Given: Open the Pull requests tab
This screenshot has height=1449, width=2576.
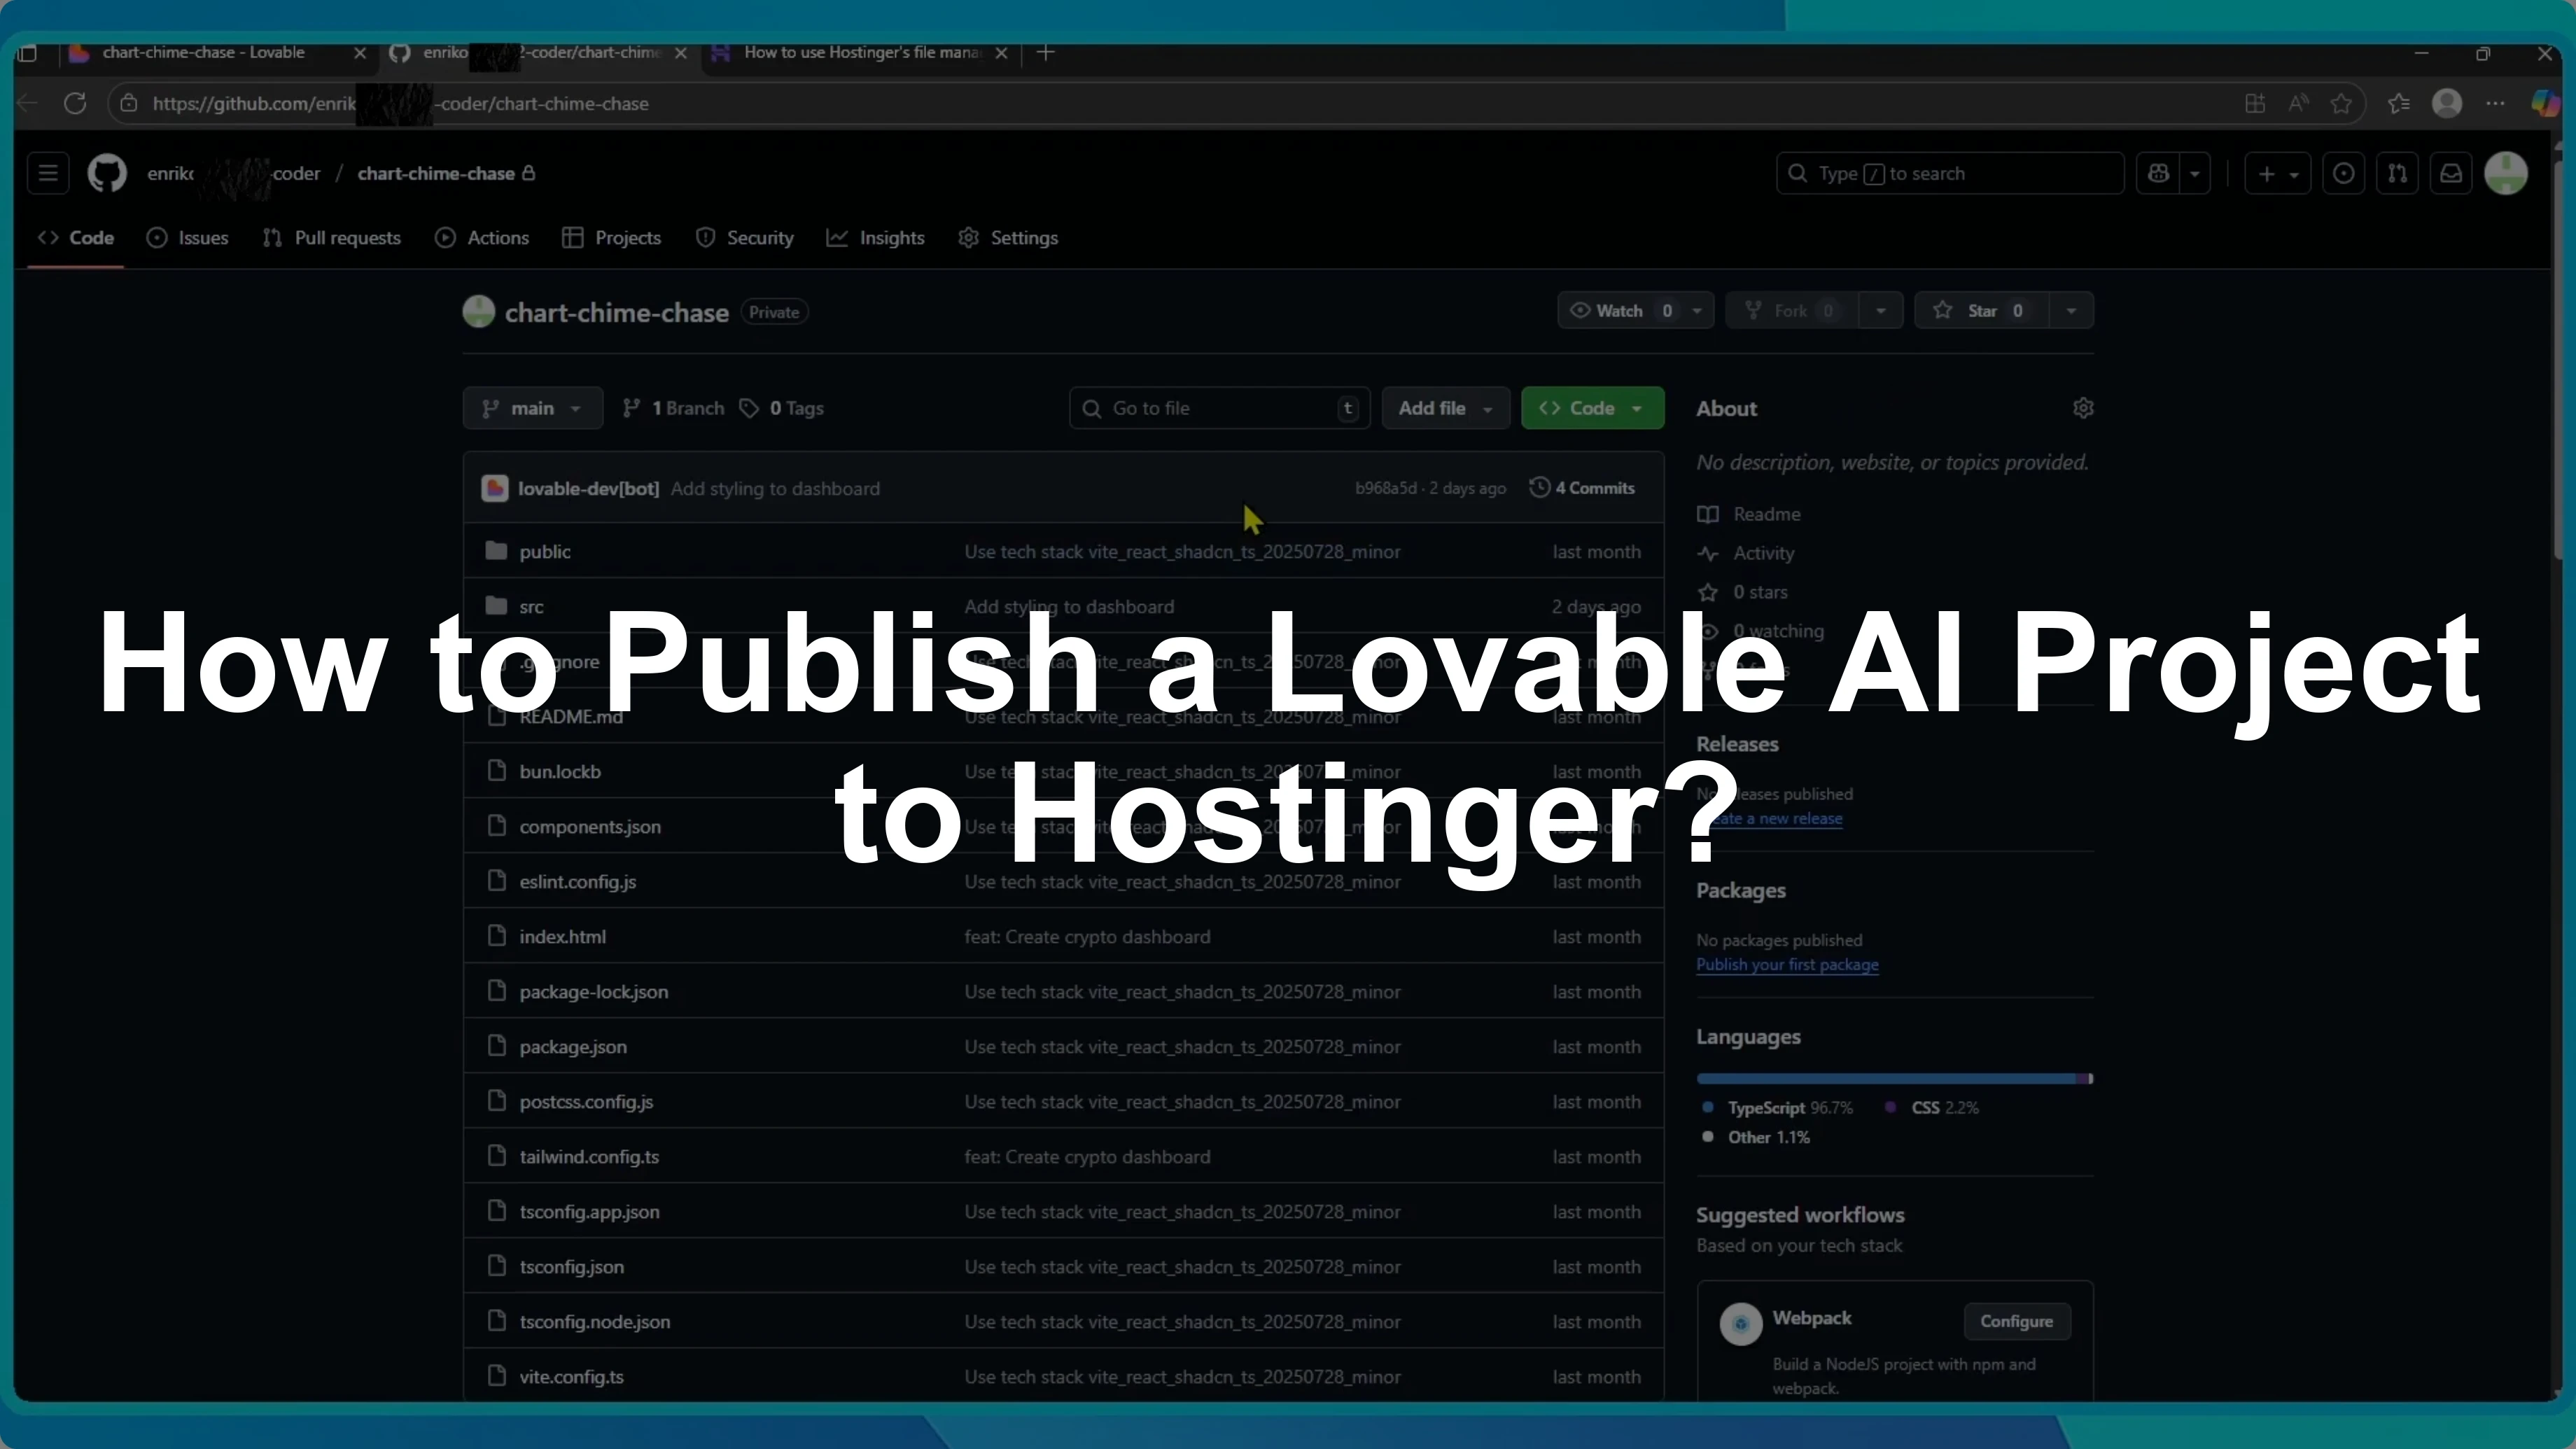Looking at the screenshot, I should (331, 238).
